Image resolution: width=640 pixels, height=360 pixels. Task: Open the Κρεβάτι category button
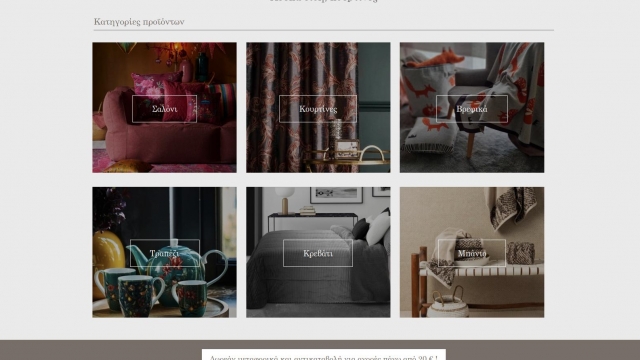pyautogui.click(x=318, y=253)
